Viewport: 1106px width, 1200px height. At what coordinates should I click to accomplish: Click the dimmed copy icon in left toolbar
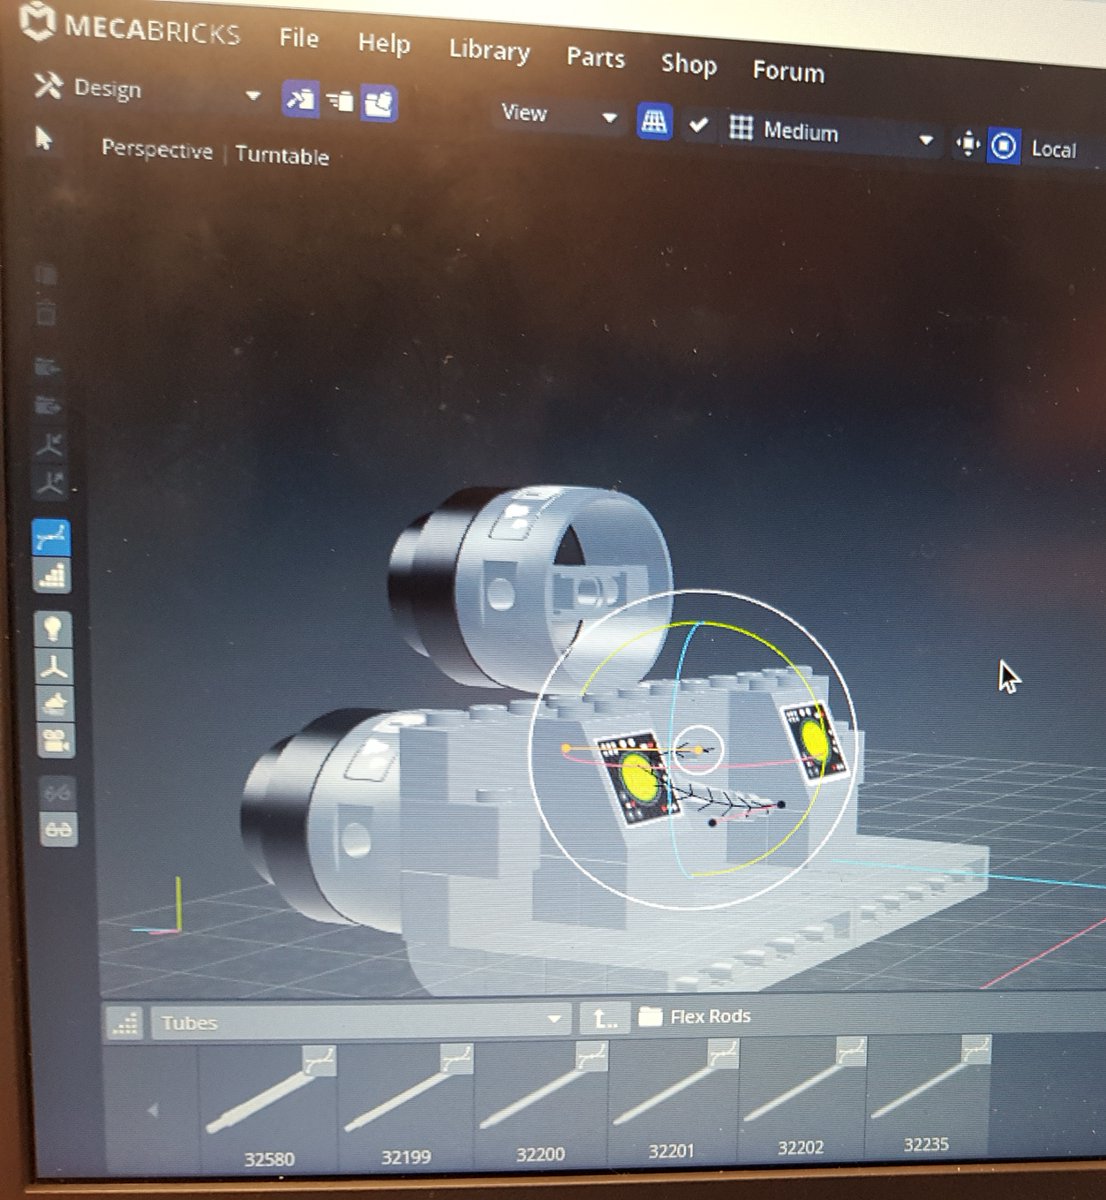click(x=46, y=276)
